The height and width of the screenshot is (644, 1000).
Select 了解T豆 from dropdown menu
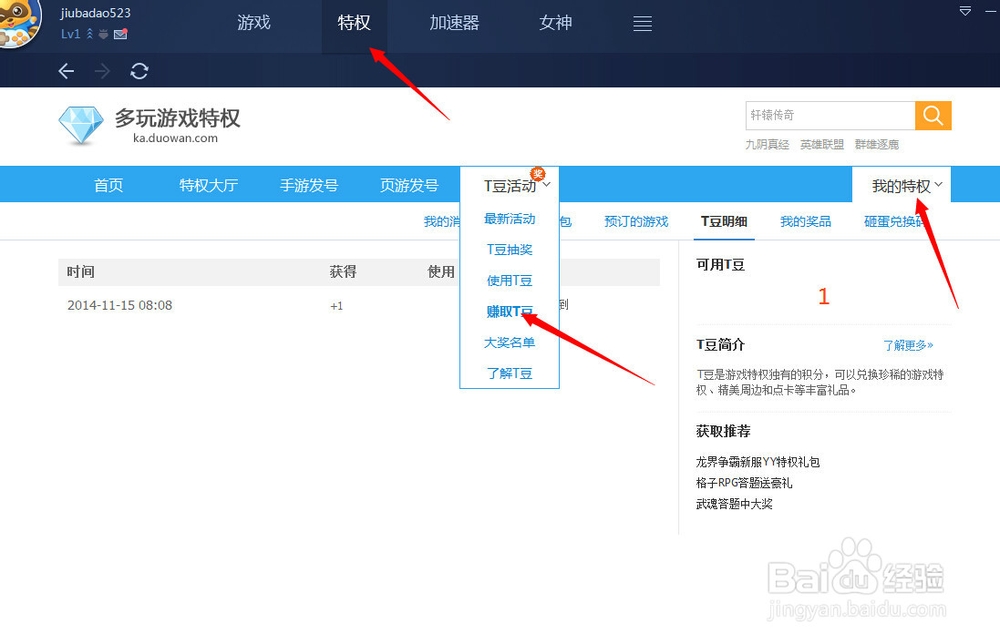[x=510, y=373]
